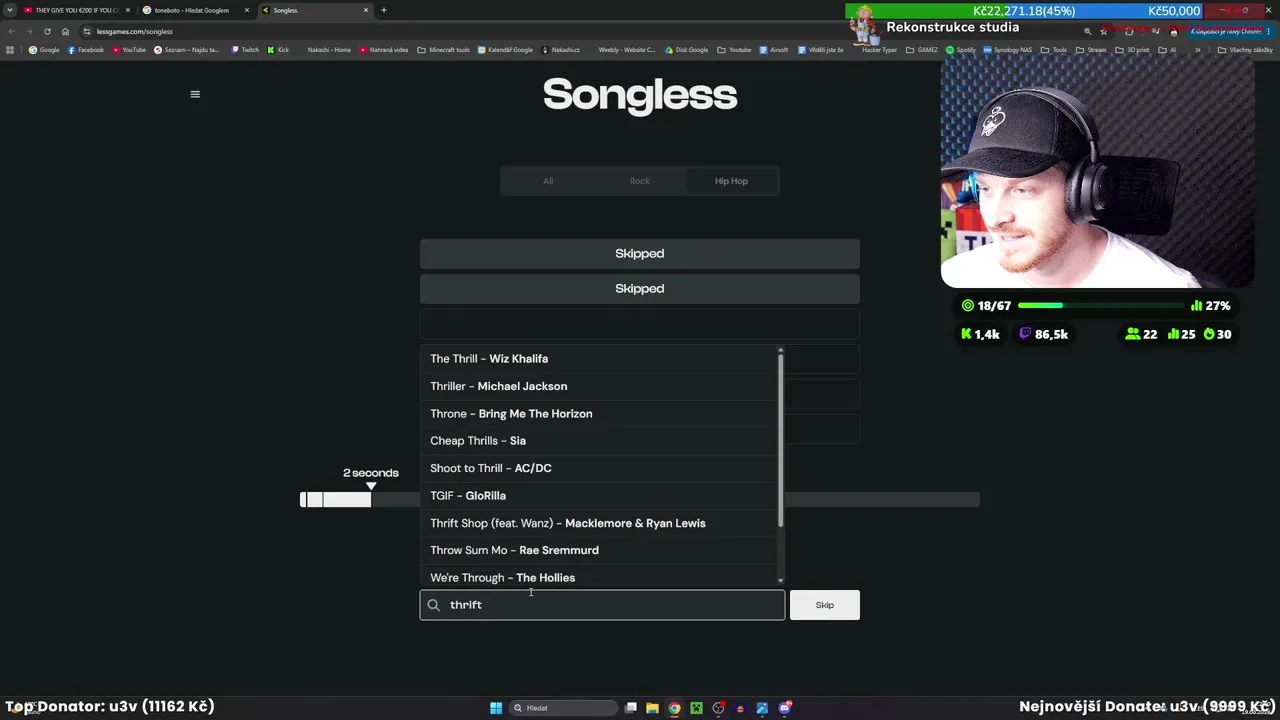The height and width of the screenshot is (720, 1280).
Task: Open the YouTube bookmark
Action: point(129,50)
